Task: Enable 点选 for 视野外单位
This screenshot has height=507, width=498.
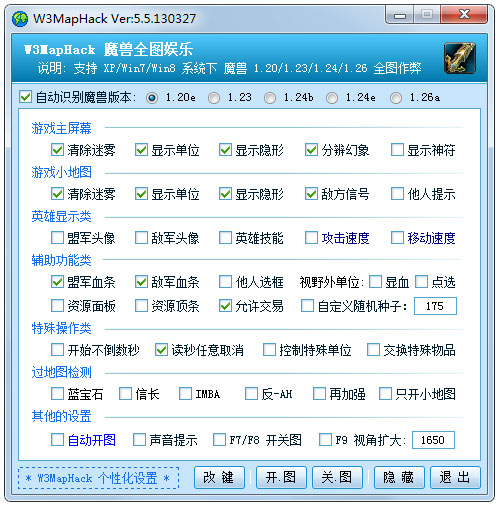Action: pos(421,282)
